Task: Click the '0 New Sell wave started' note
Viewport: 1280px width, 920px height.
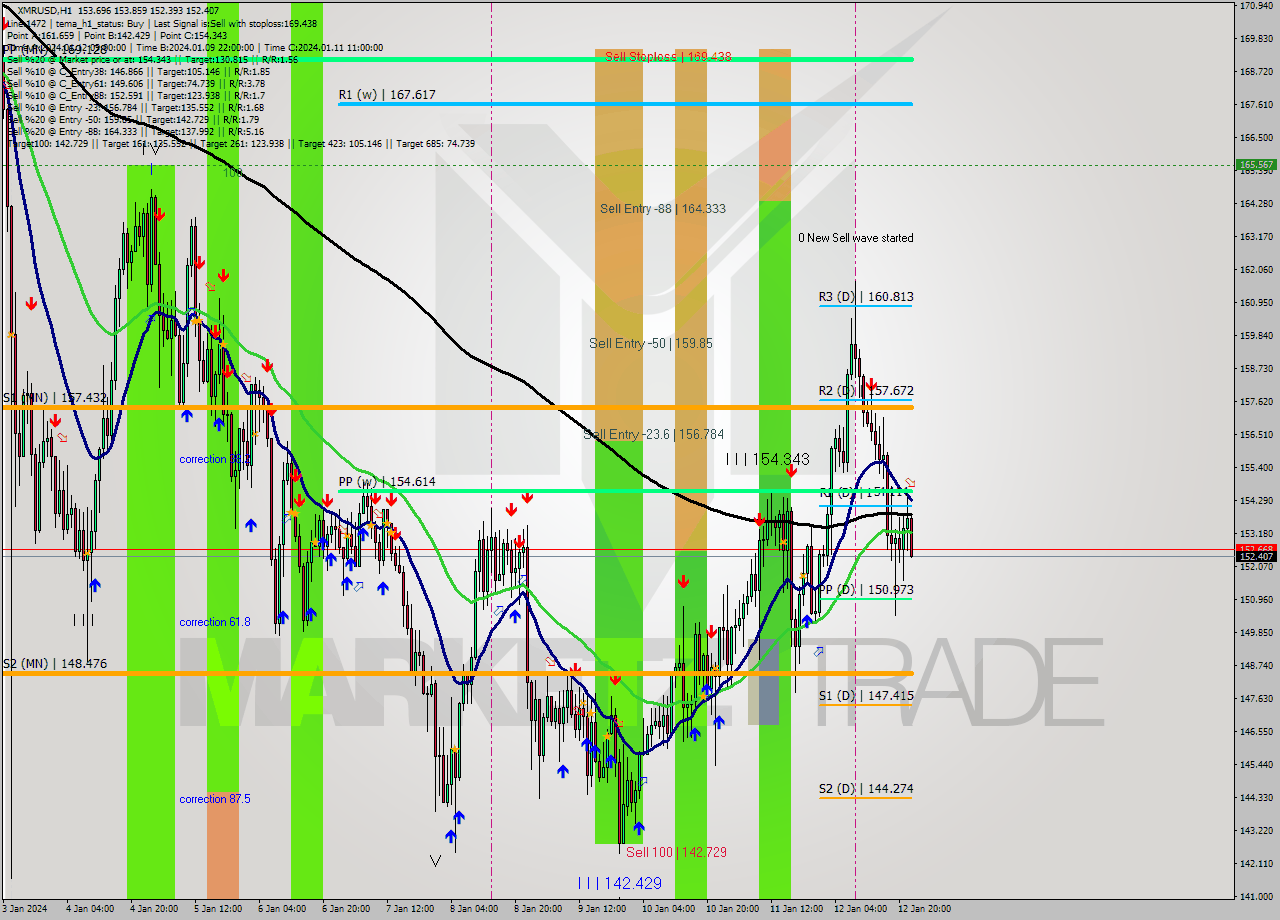Action: [855, 238]
